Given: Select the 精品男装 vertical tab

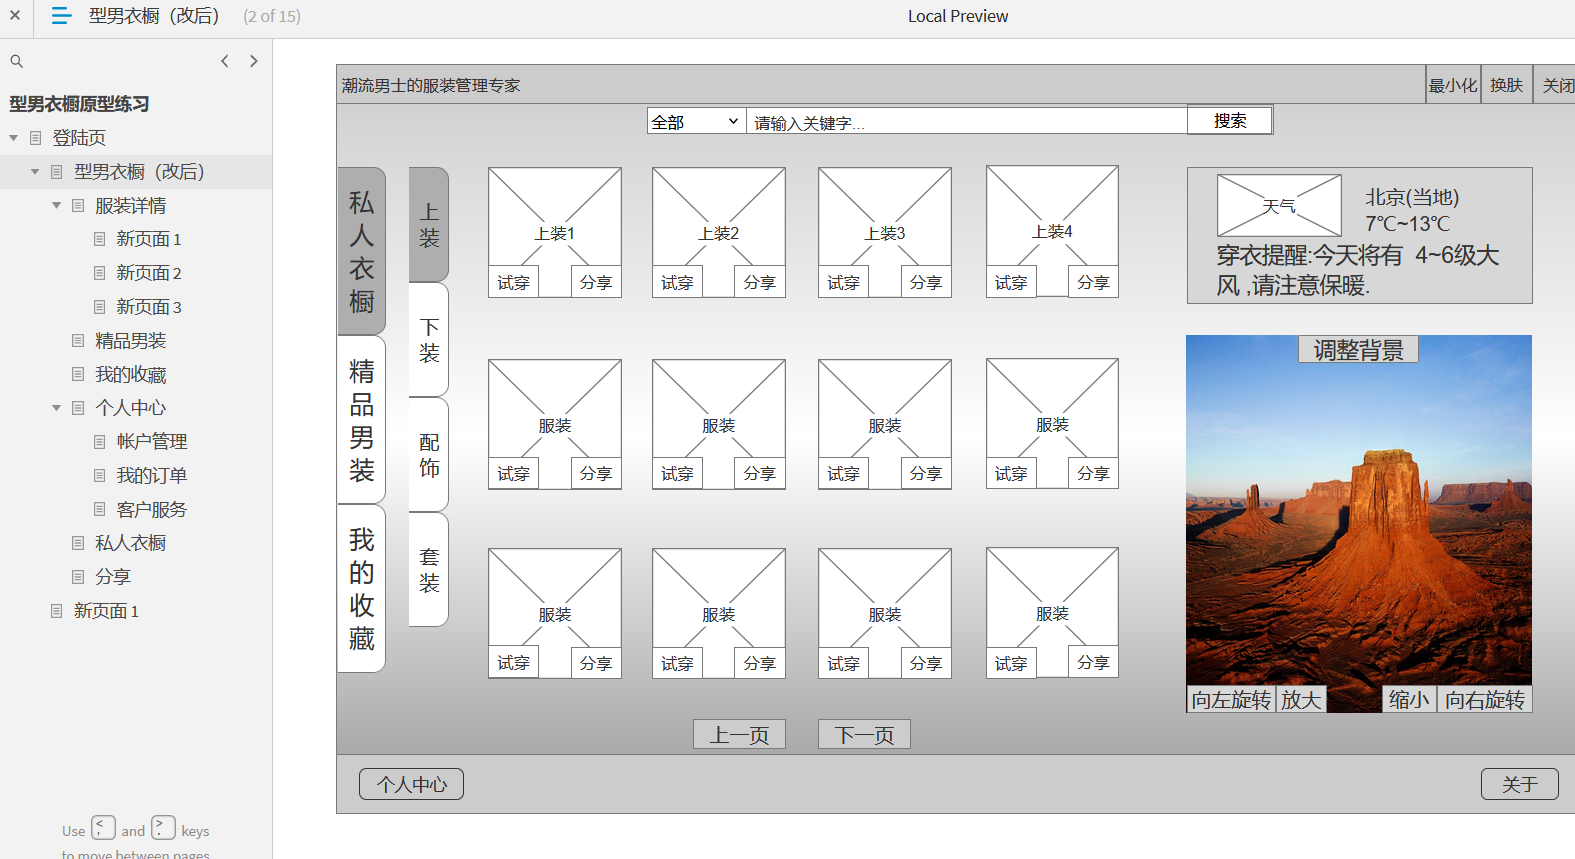Looking at the screenshot, I should (x=362, y=420).
